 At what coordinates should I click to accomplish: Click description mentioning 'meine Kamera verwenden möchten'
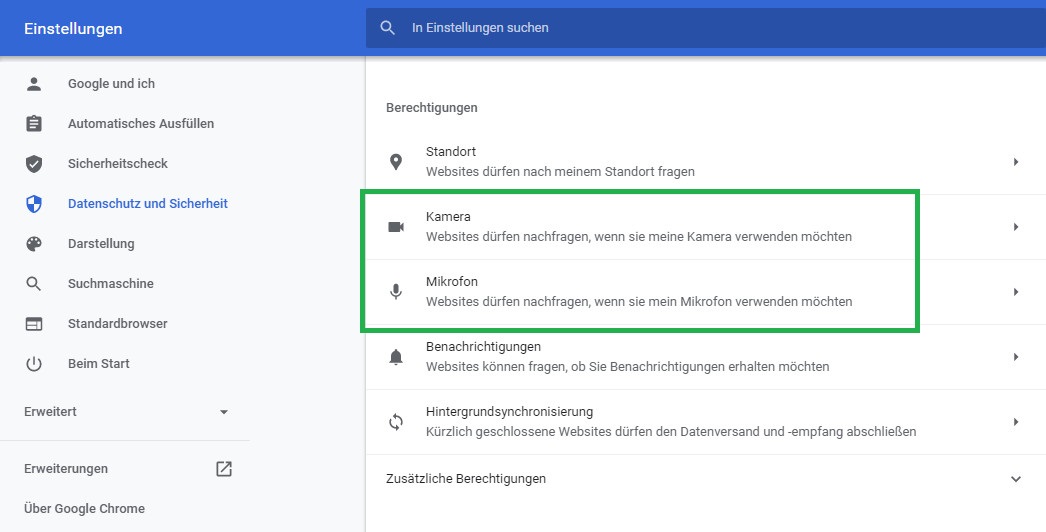pyautogui.click(x=639, y=236)
